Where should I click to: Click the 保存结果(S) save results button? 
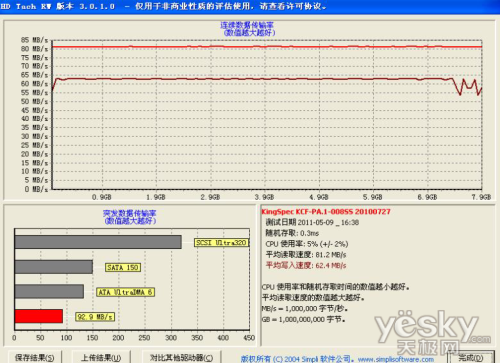tap(34, 358)
